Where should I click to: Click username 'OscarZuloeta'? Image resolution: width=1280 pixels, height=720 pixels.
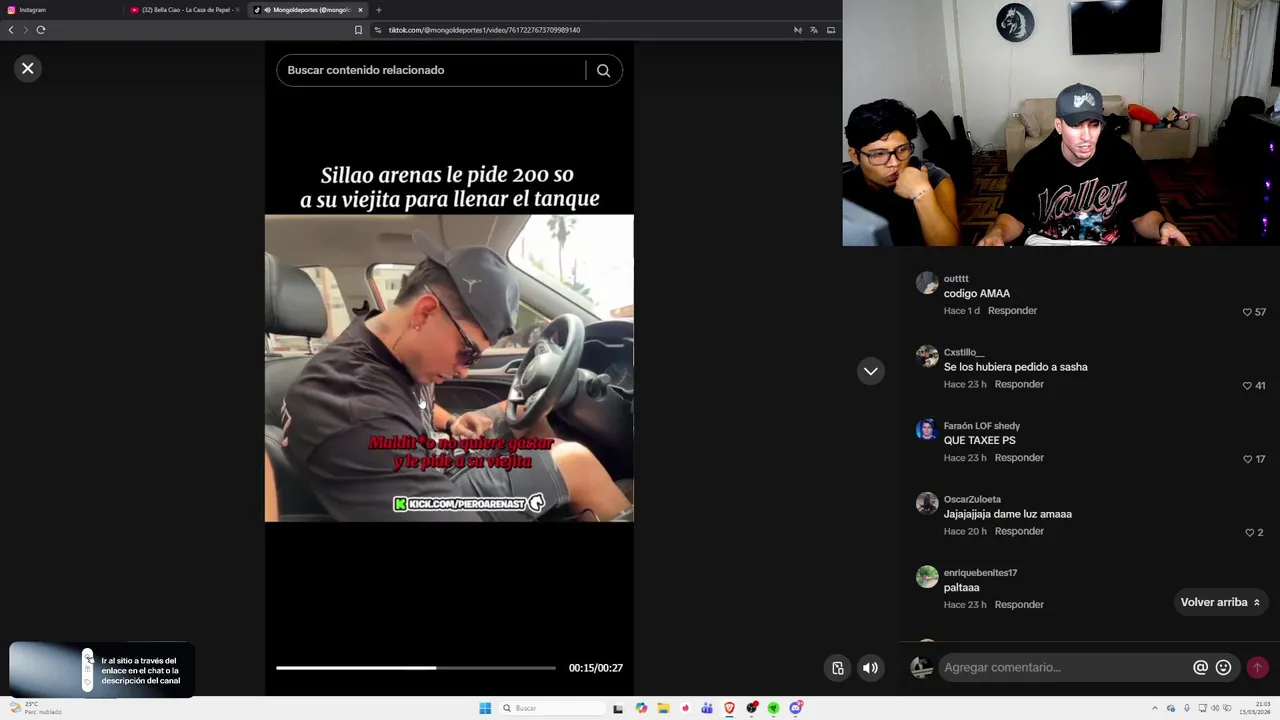point(972,499)
